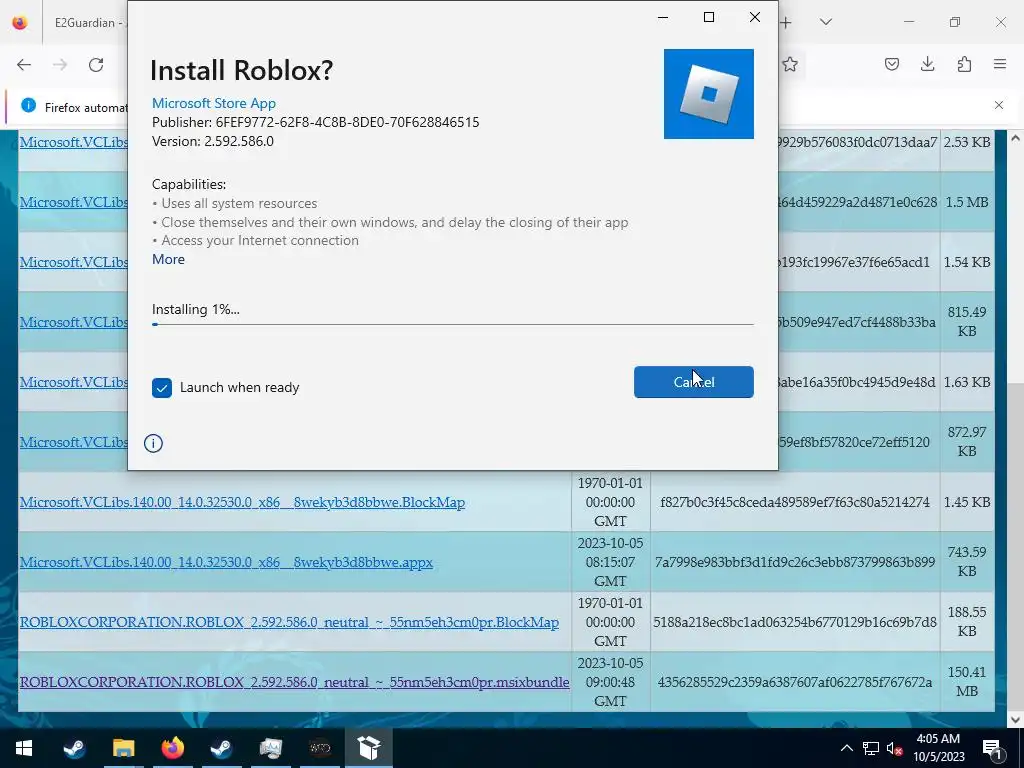Cancel the Roblox installation

(x=694, y=382)
